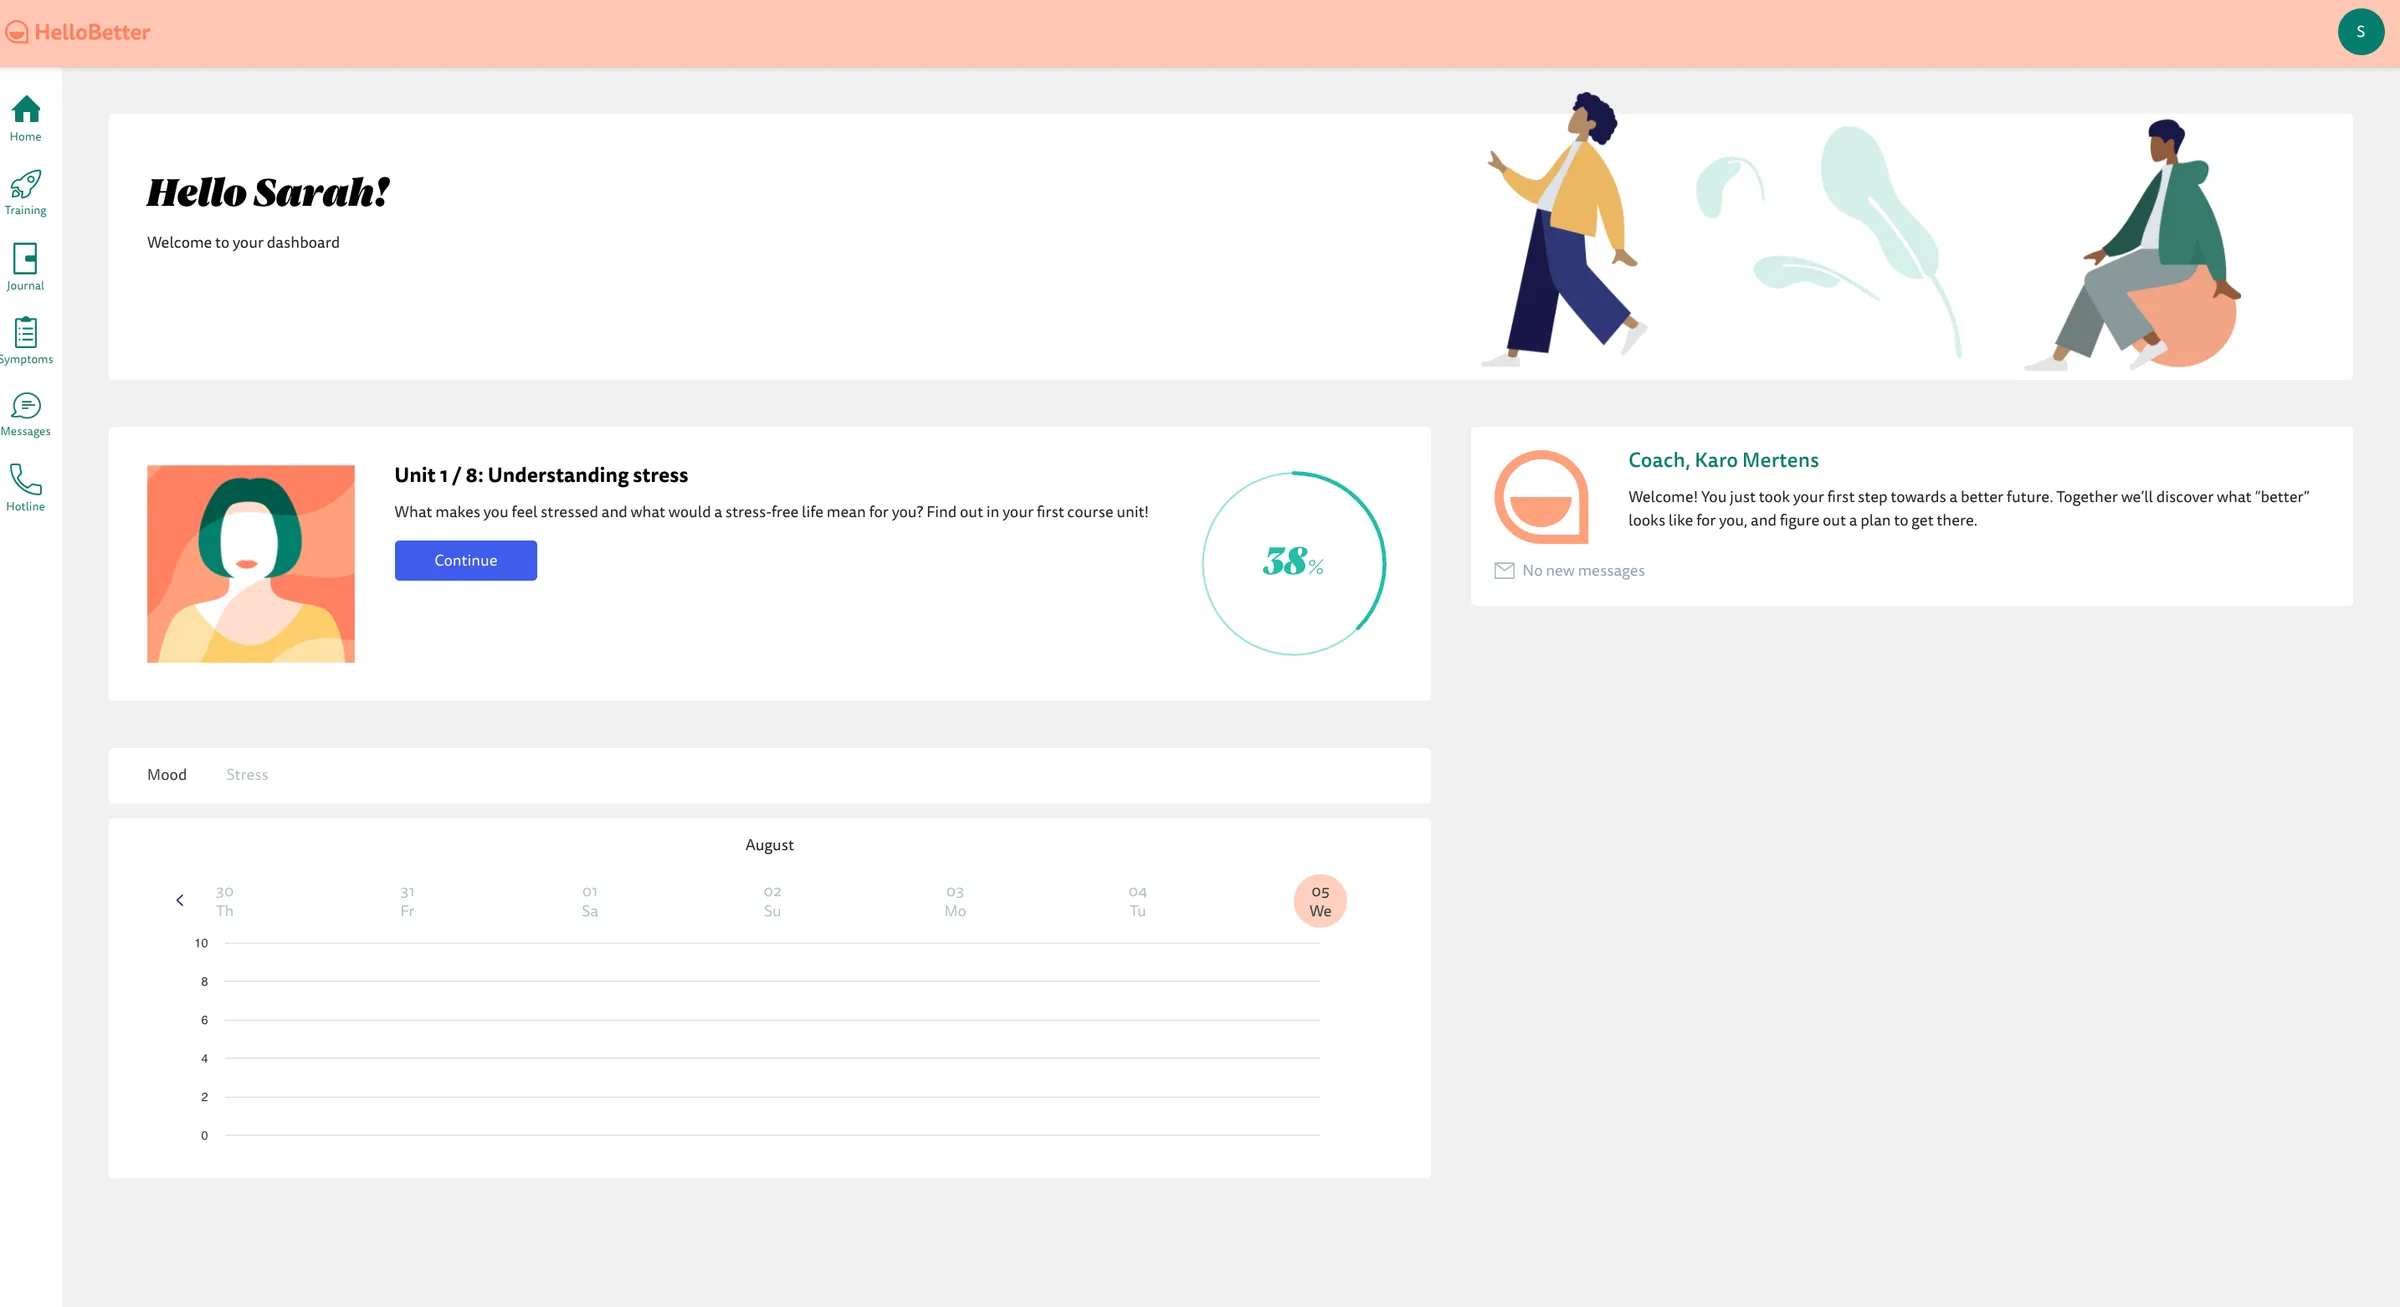The image size is (2400, 1307).
Task: Open the profile avatar menu
Action: point(2361,31)
